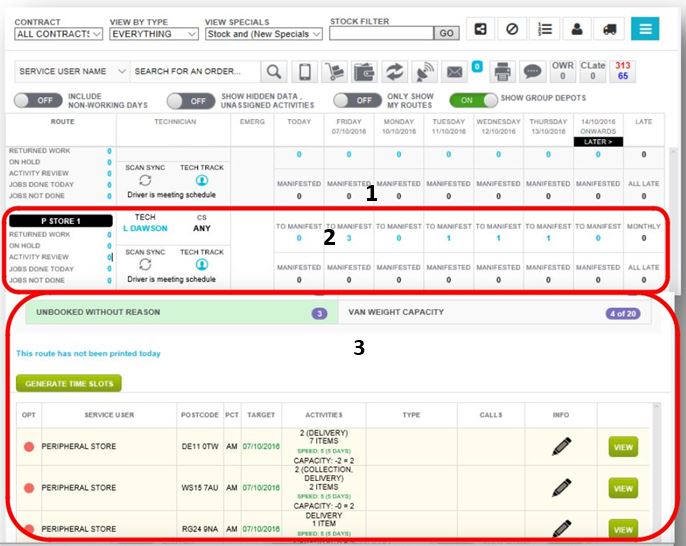
Task: Click Friday To Manifest count 3
Action: [349, 238]
